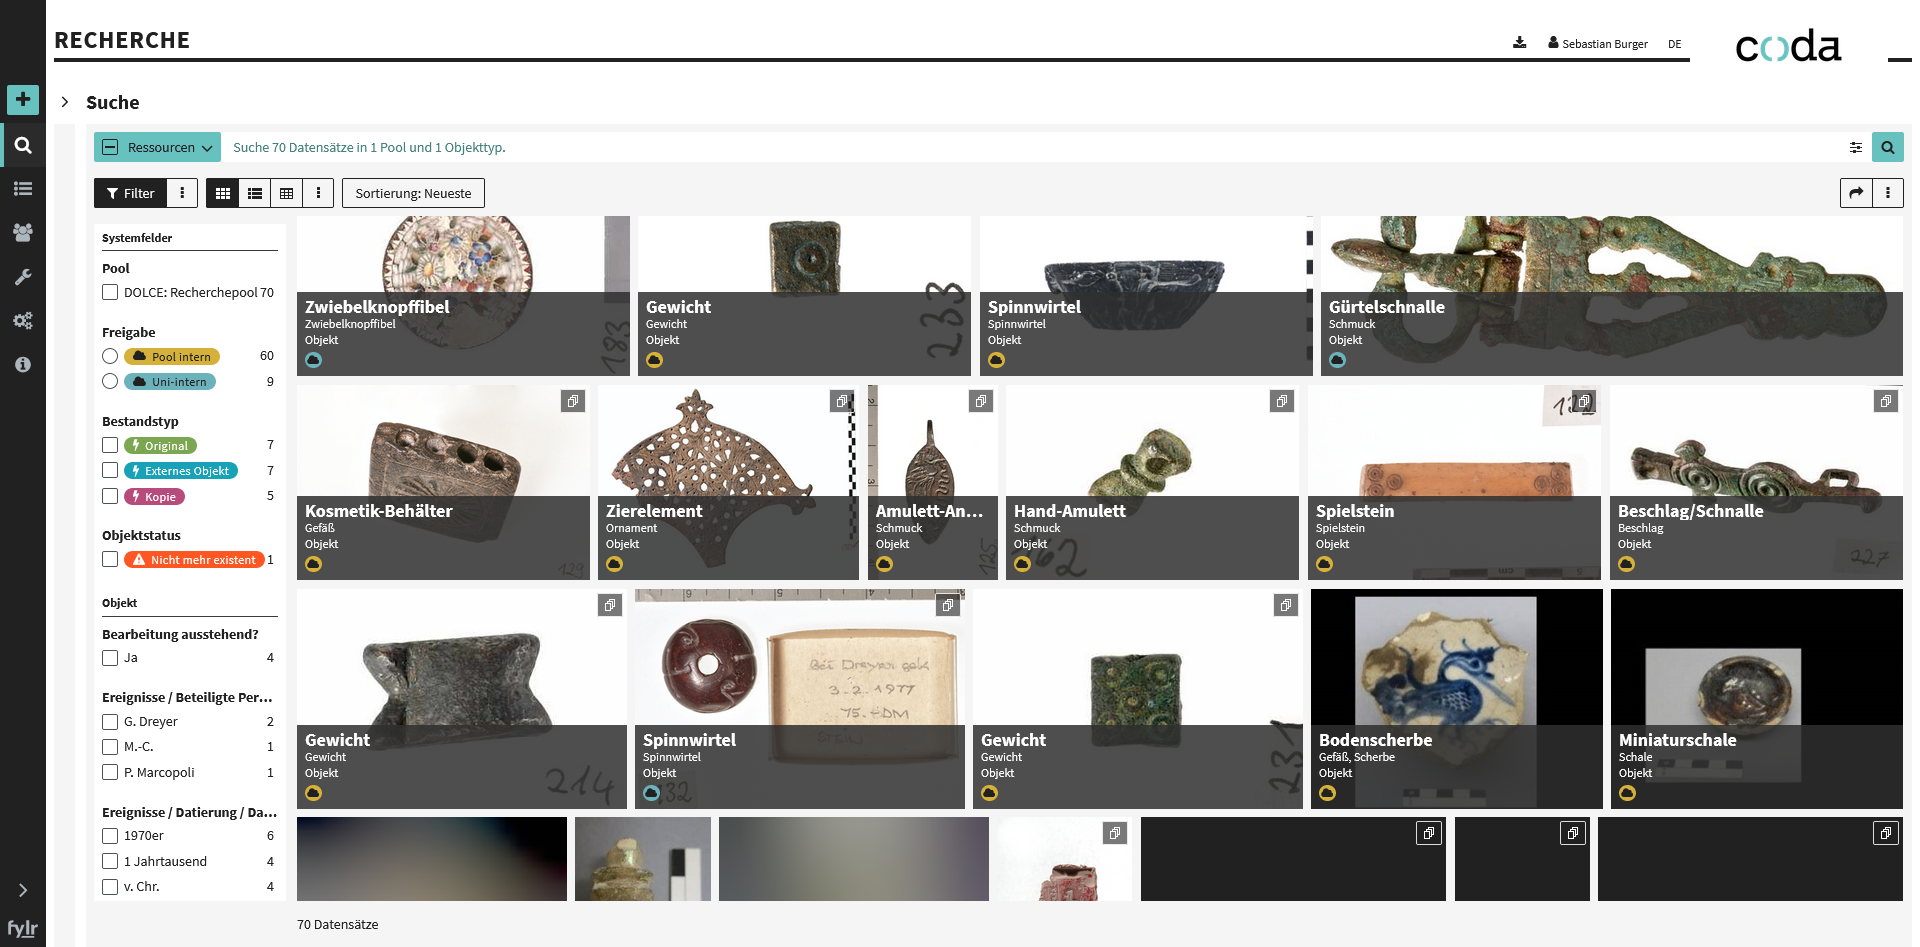Open the wrench tools icon in sidebar
The width and height of the screenshot is (1920, 947).
22,277
